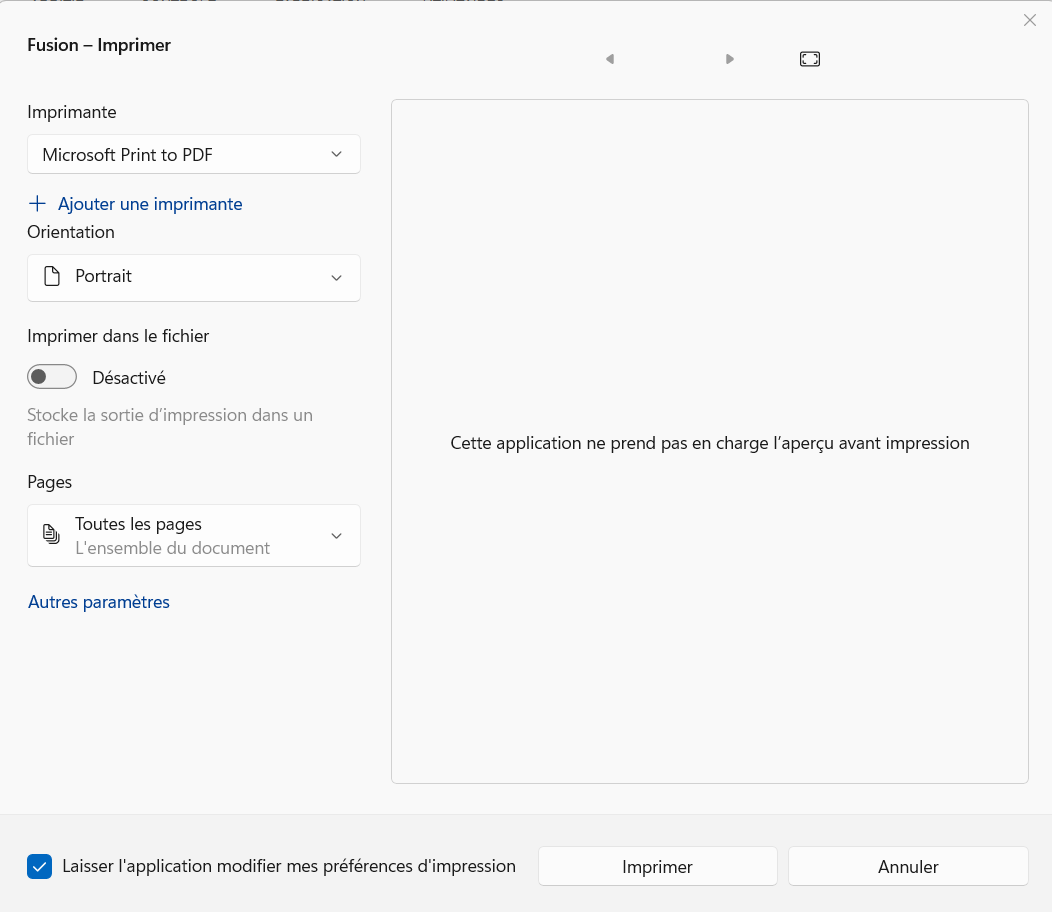Open Autres paramètres
This screenshot has width=1052, height=912.
[x=98, y=601]
